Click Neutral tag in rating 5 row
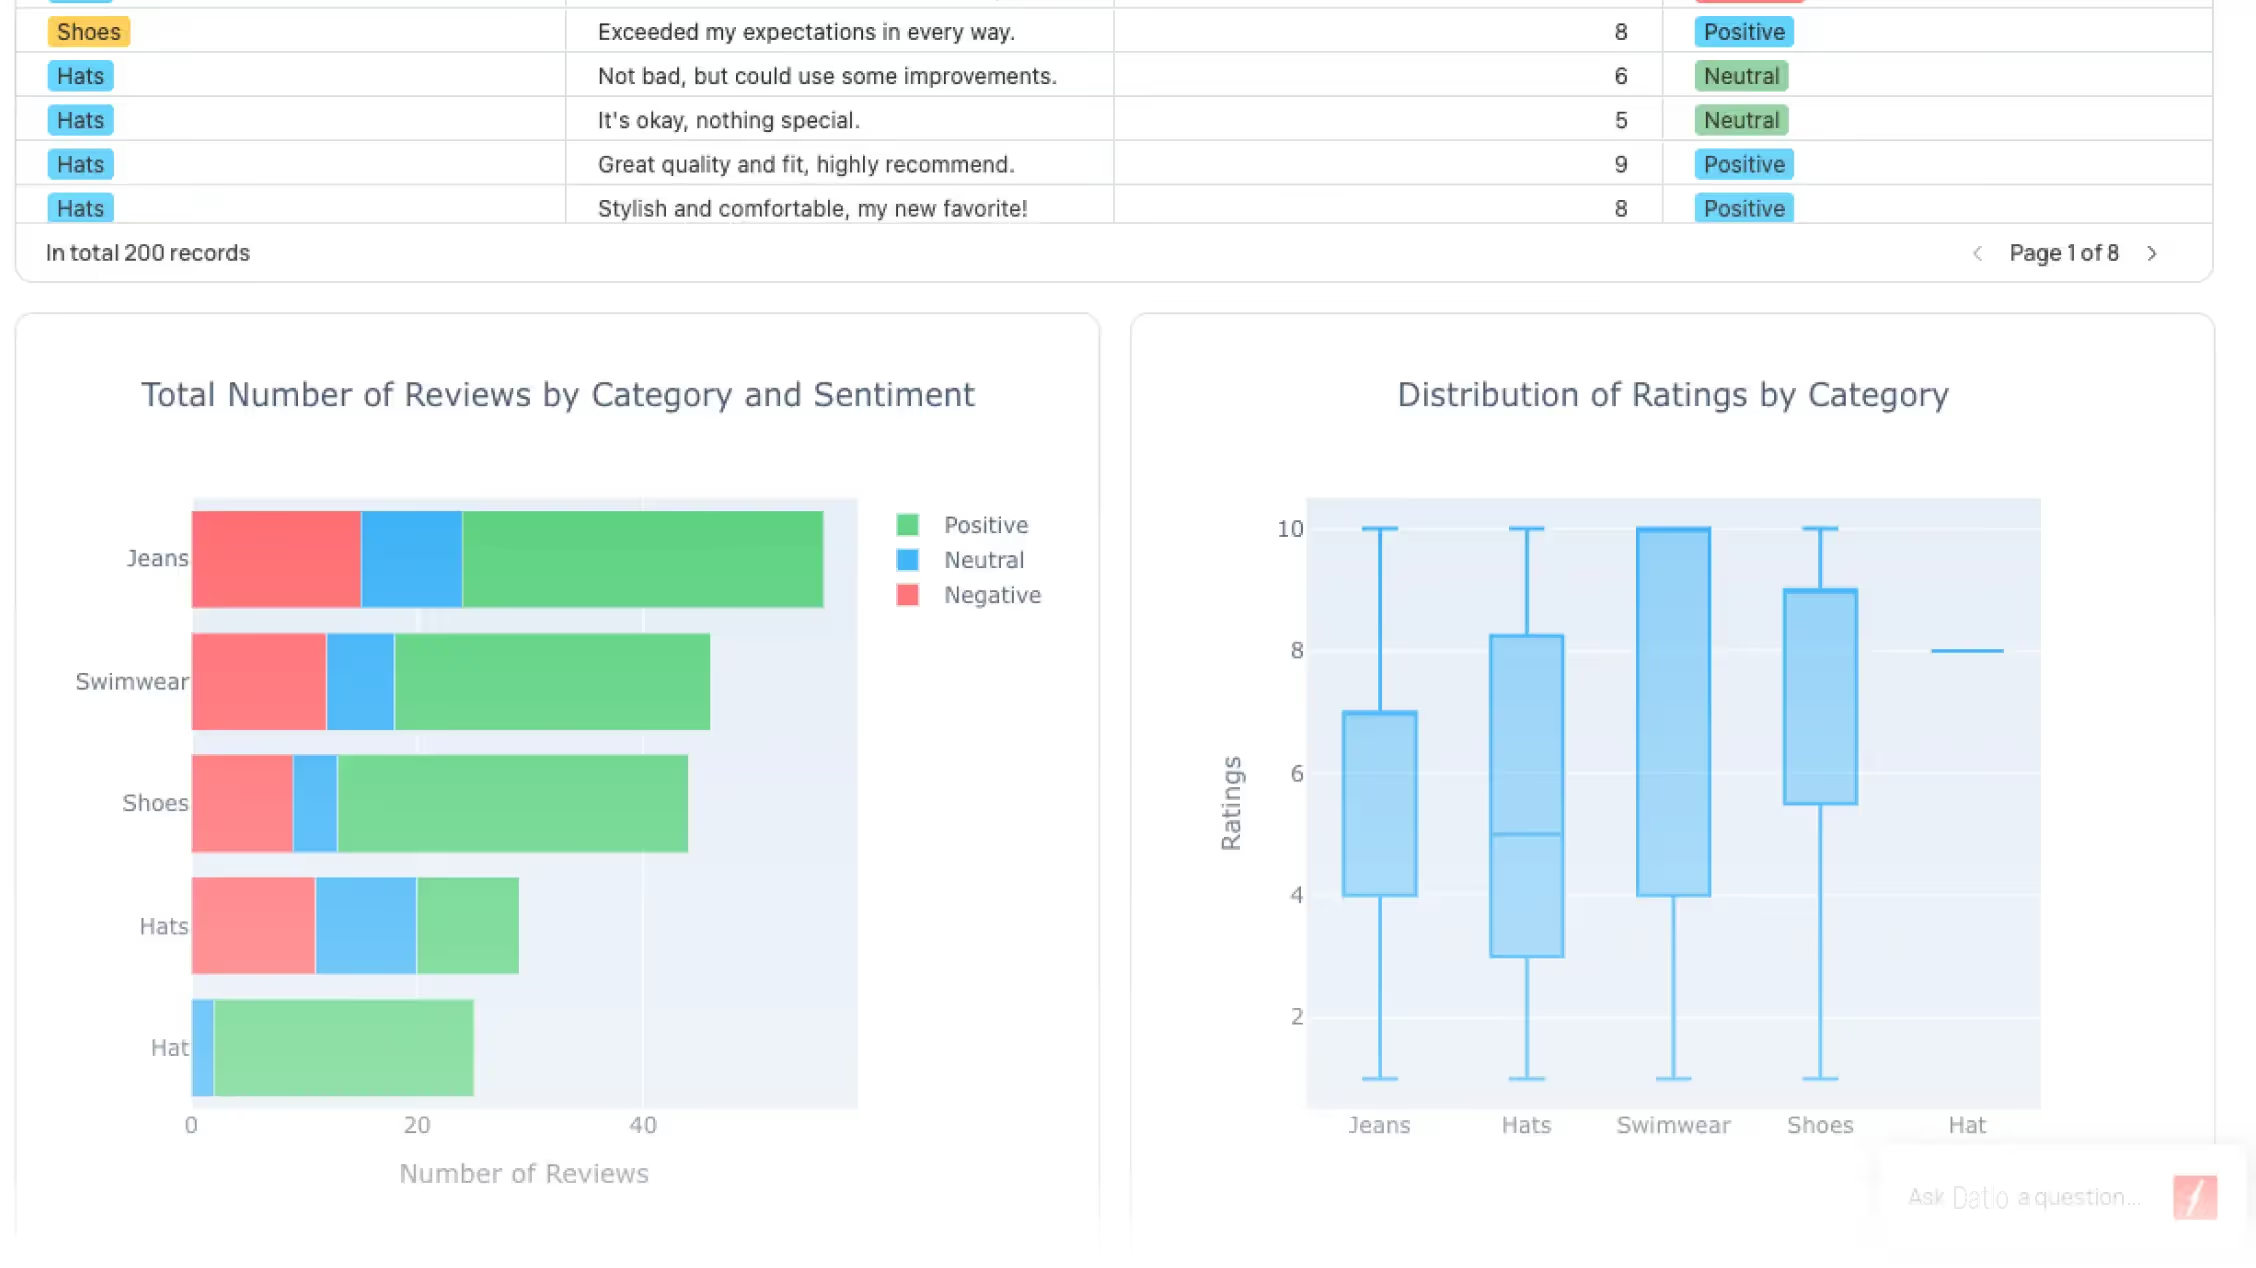The height and width of the screenshot is (1268, 2256). tap(1741, 120)
